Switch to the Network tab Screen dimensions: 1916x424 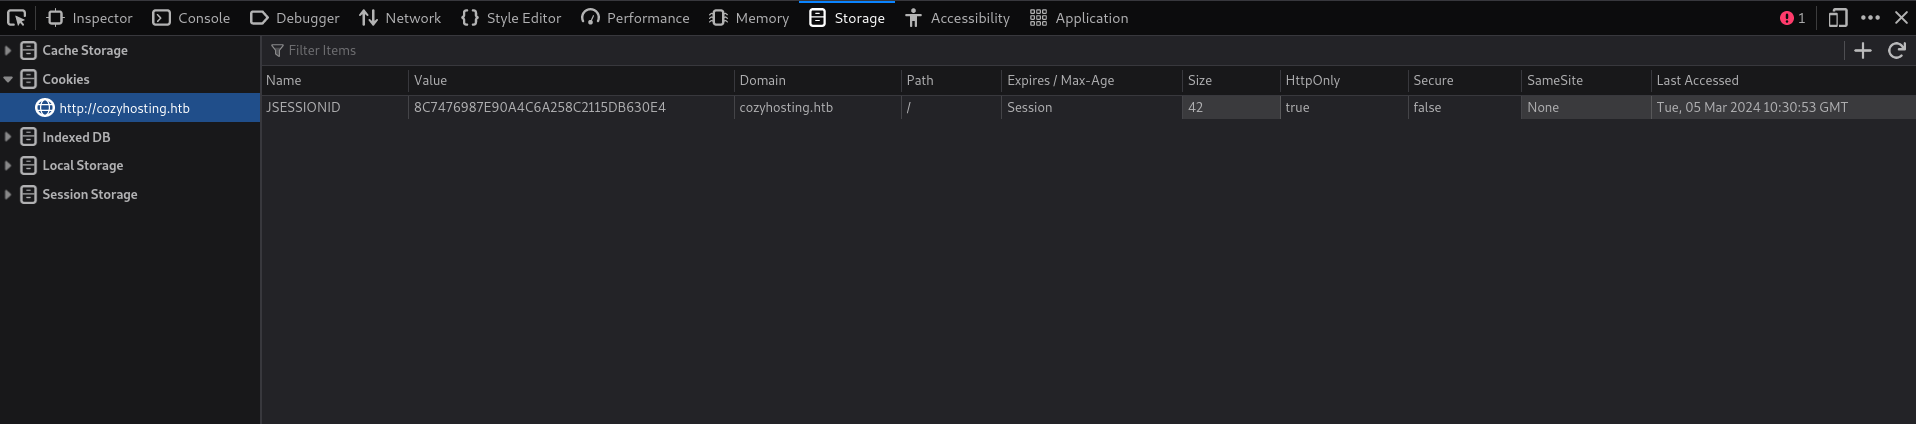pyautogui.click(x=400, y=18)
